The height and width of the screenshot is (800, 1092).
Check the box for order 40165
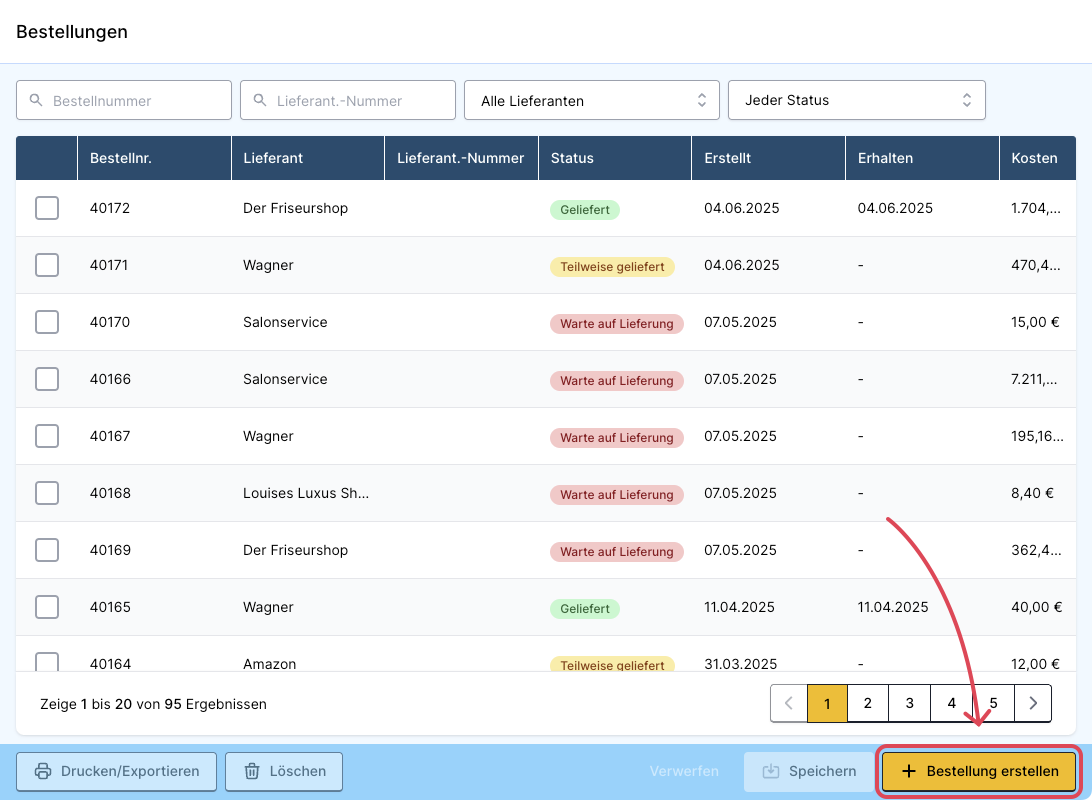click(47, 607)
